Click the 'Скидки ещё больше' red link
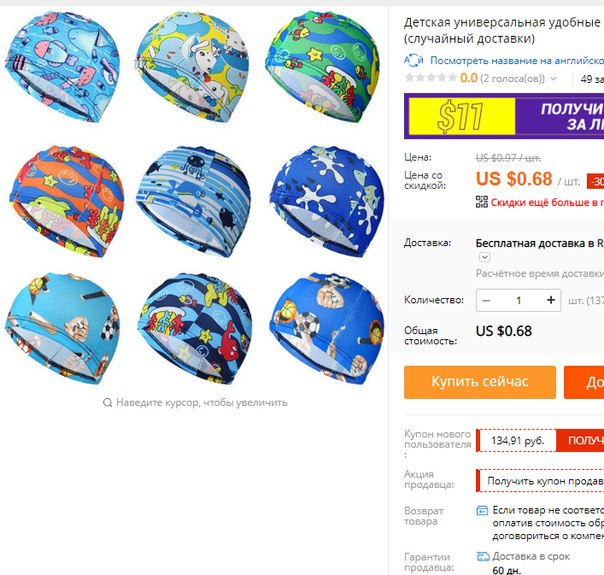The image size is (604, 575). (547, 202)
